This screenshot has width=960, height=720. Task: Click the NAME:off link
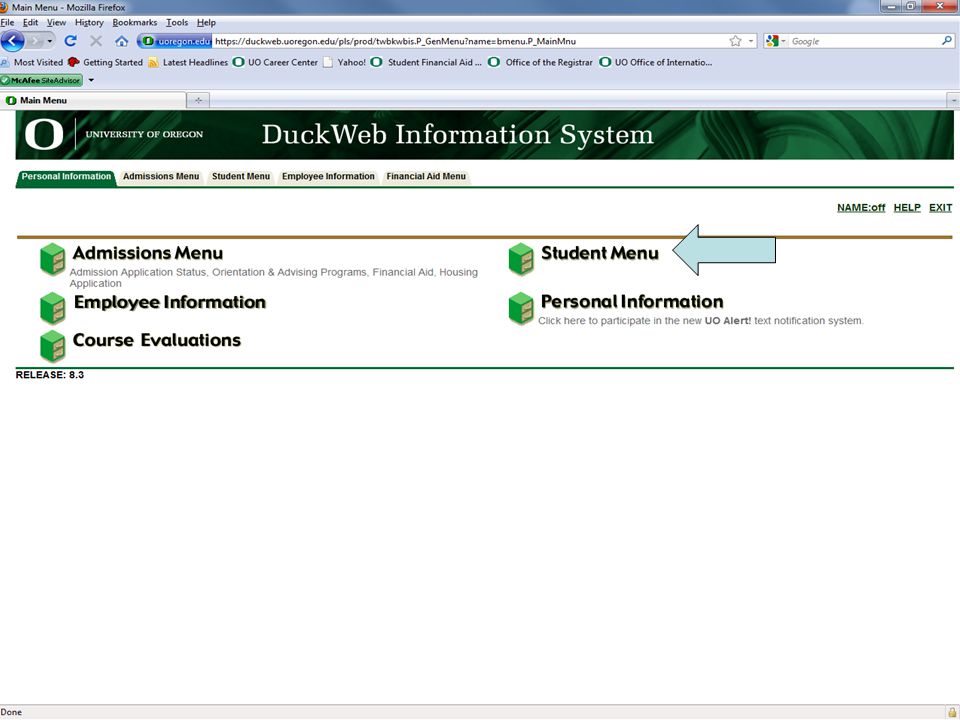861,208
